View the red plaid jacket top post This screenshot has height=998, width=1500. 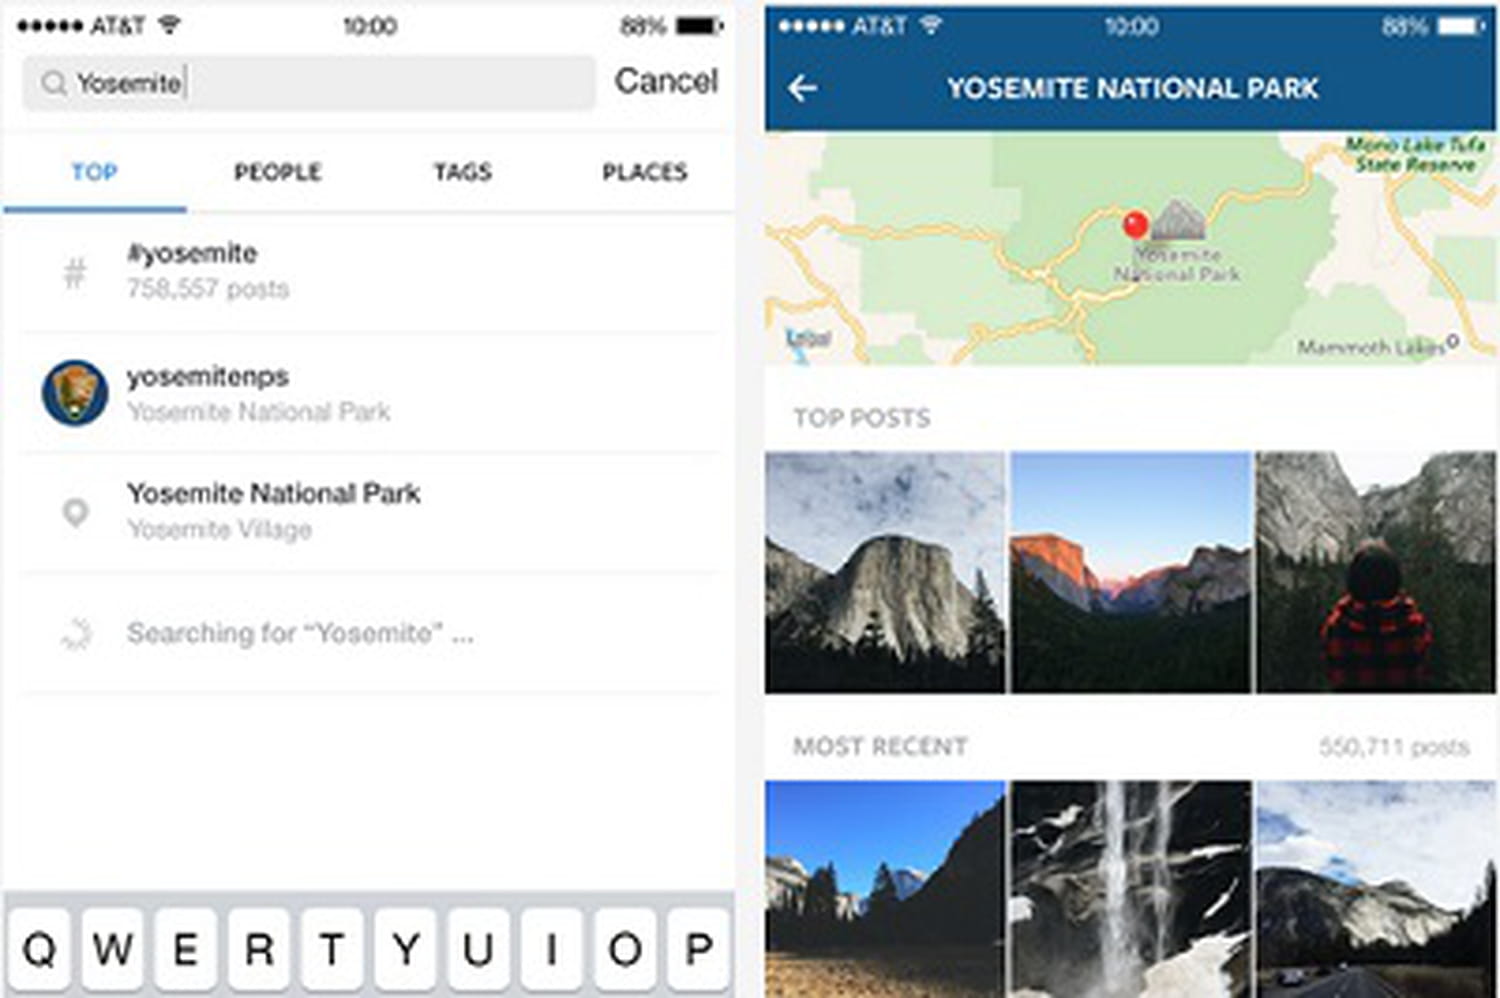coord(1376,572)
